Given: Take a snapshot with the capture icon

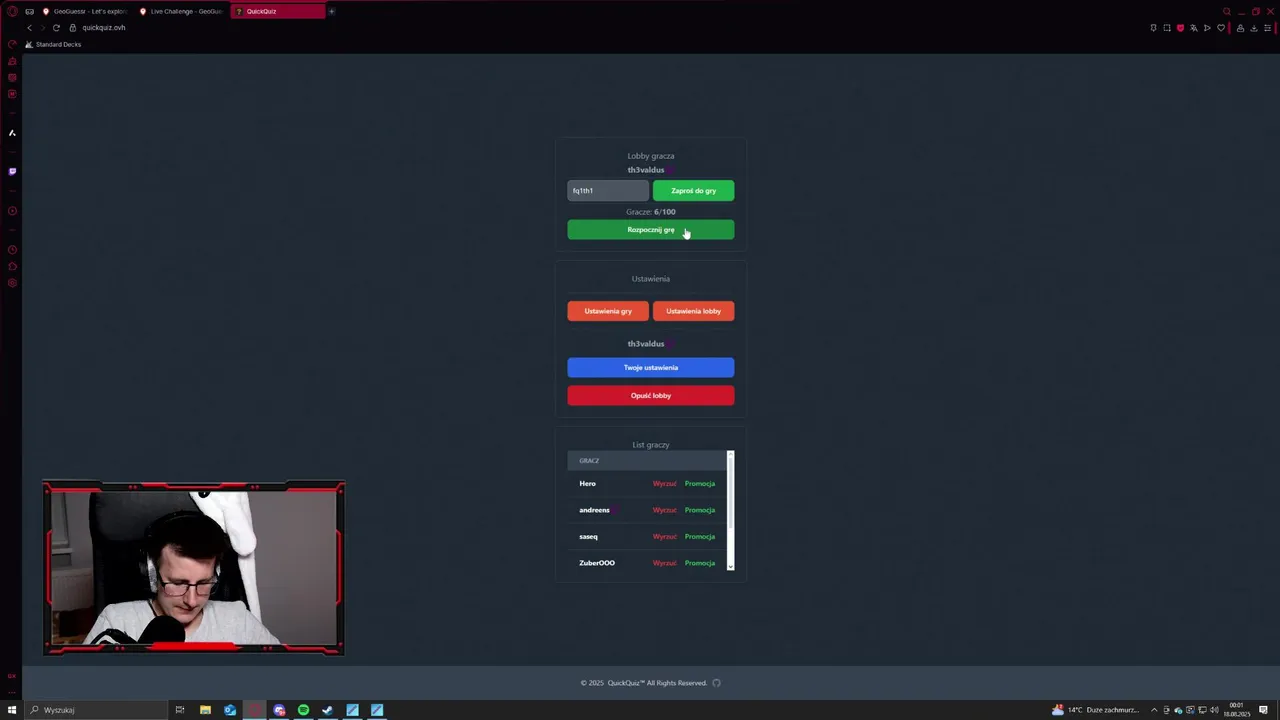Looking at the screenshot, I should [x=1167, y=28].
